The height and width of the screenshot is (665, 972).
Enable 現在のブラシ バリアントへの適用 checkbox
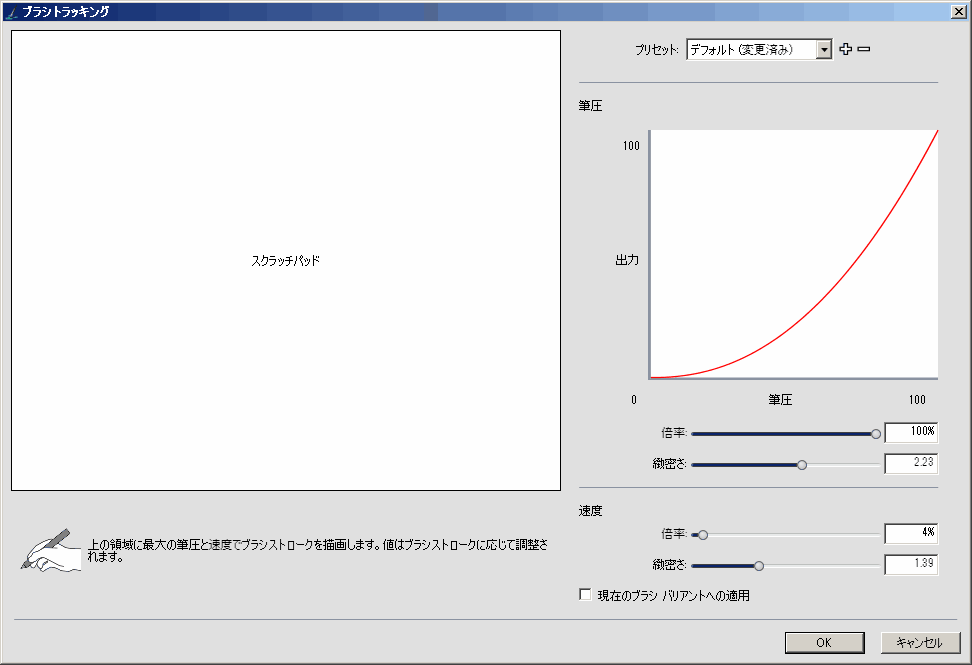pos(585,595)
